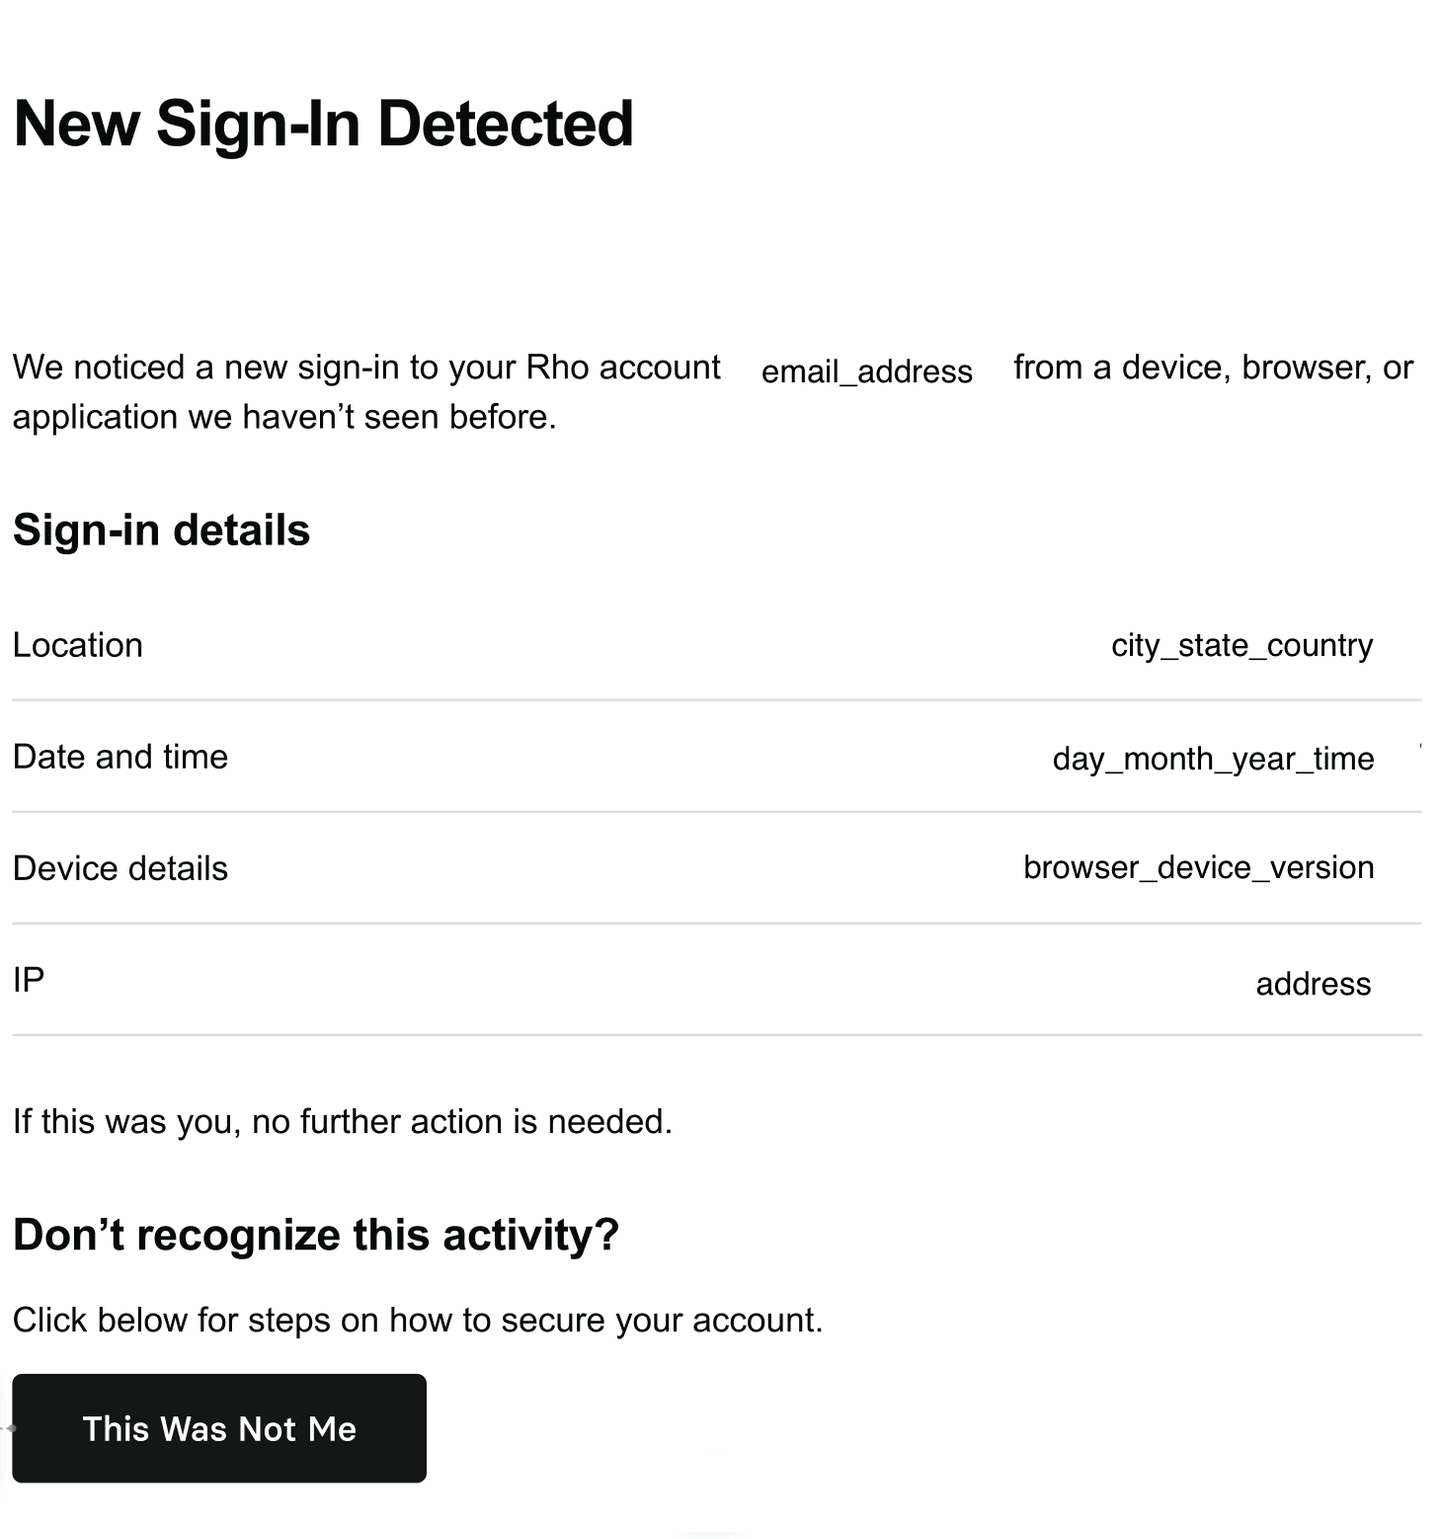Click the "Device details" row label
The height and width of the screenshot is (1539, 1440).
120,868
